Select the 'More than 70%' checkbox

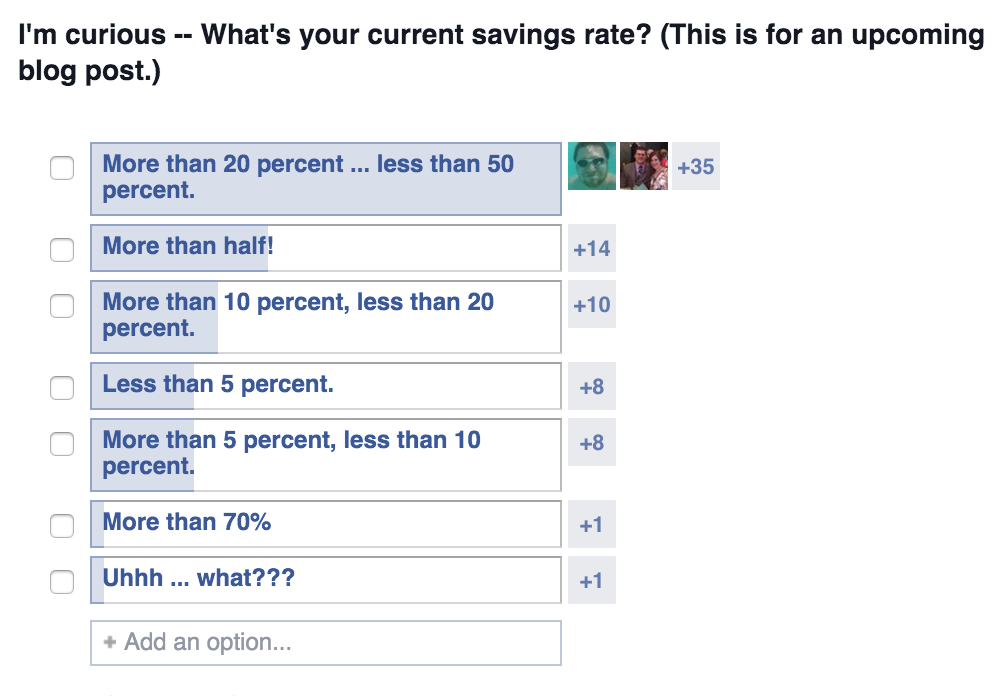coord(62,525)
